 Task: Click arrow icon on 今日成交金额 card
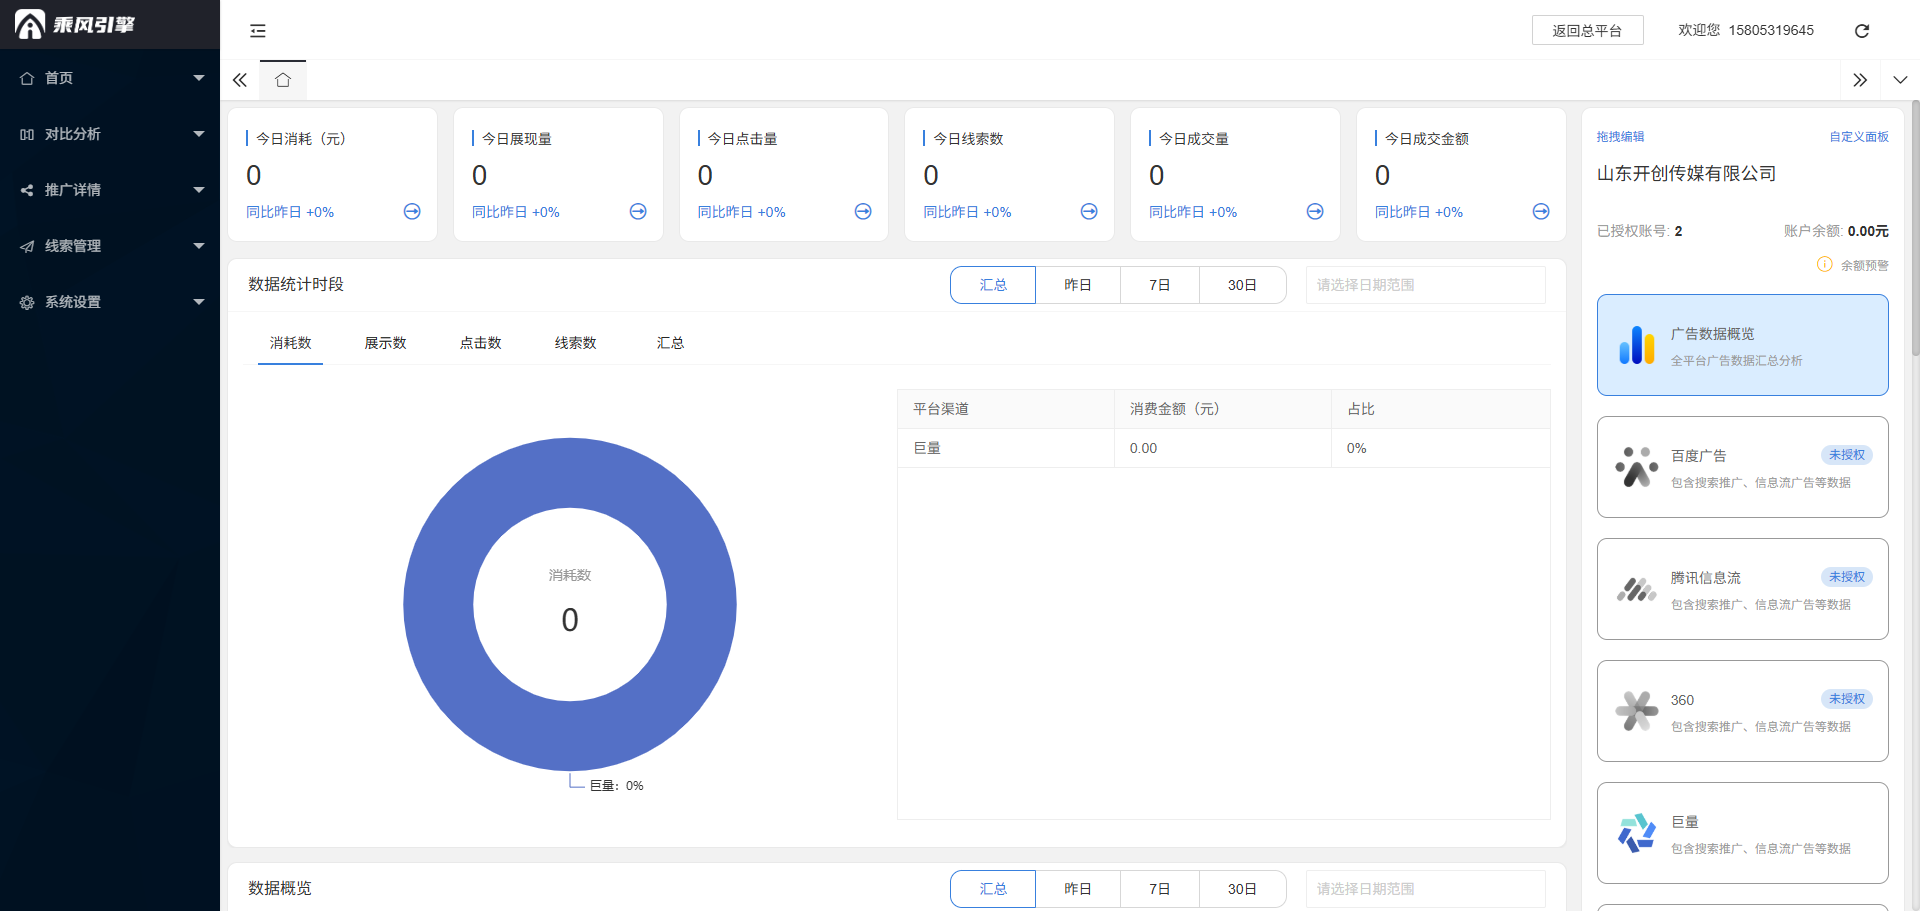coord(1540,212)
